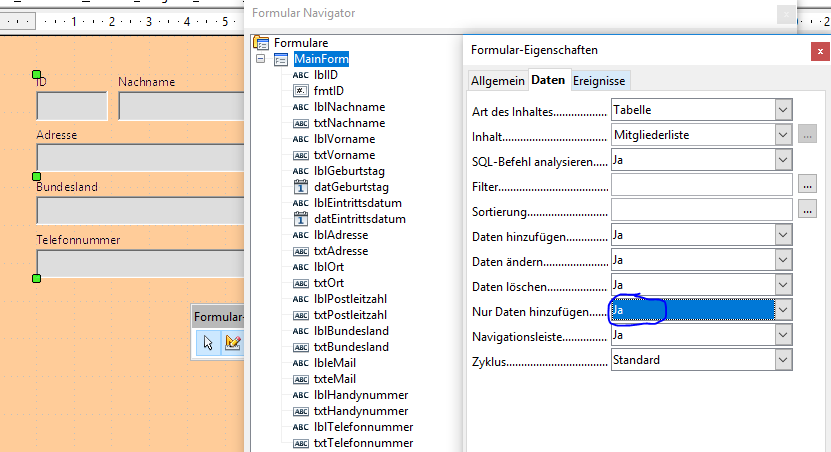This screenshot has height=452, width=831.
Task: Select the datGeburtstag date field icon
Action: (x=301, y=187)
